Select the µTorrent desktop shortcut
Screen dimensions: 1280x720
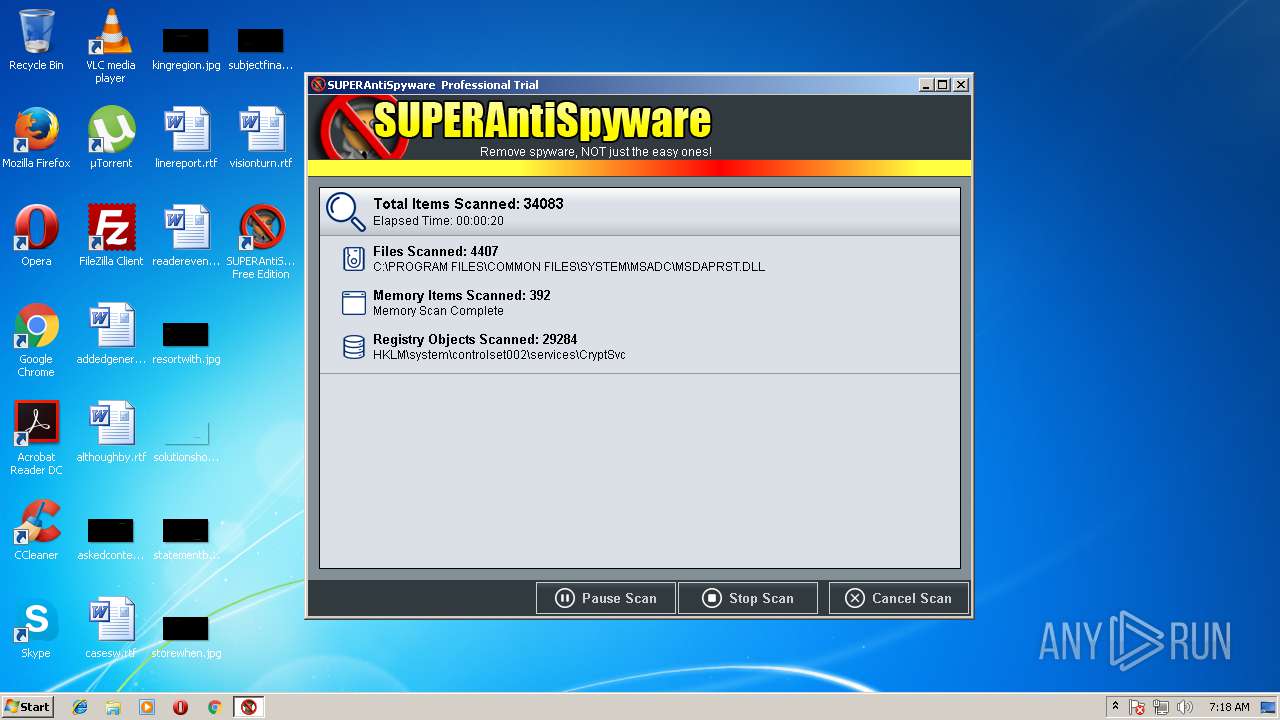[111, 138]
